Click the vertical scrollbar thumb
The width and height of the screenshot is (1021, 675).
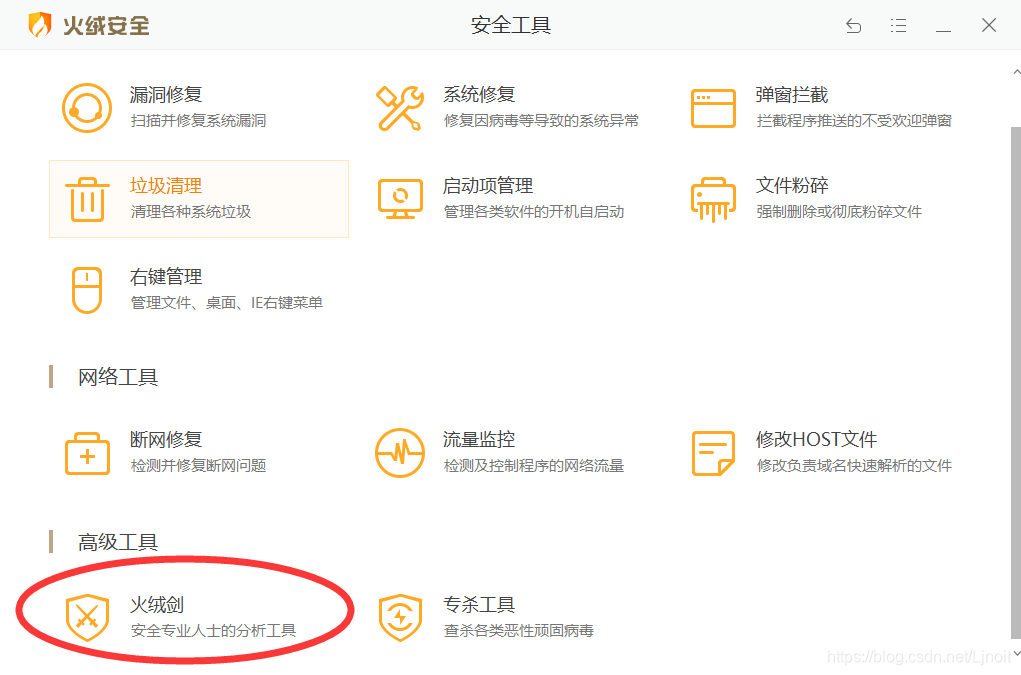[x=1016, y=383]
